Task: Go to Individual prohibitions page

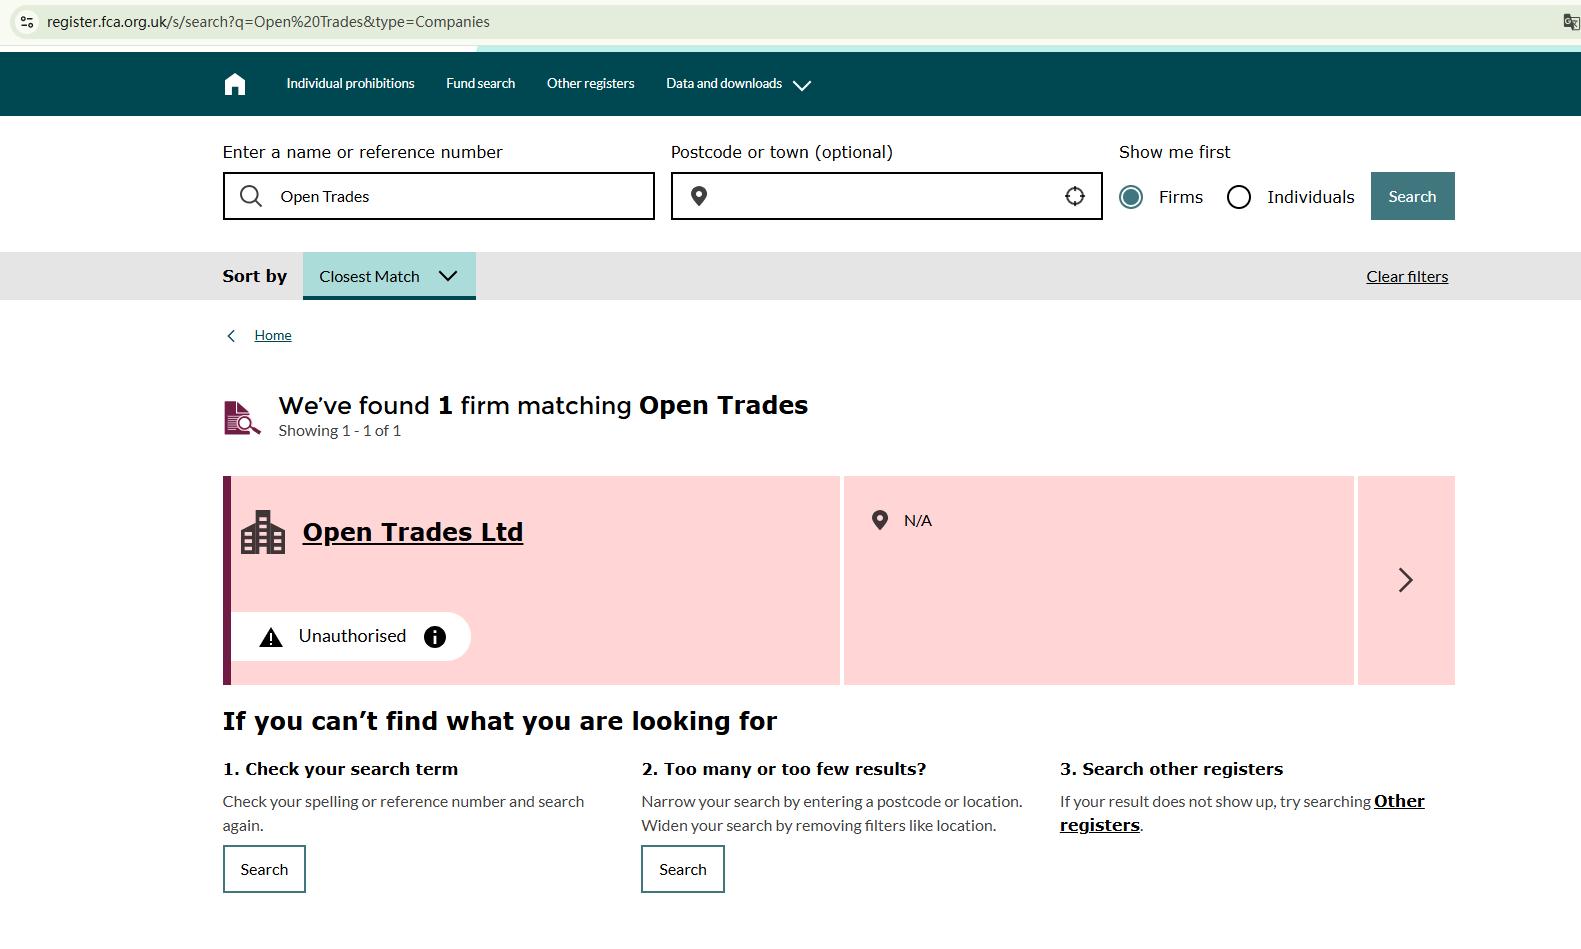Action: (350, 84)
